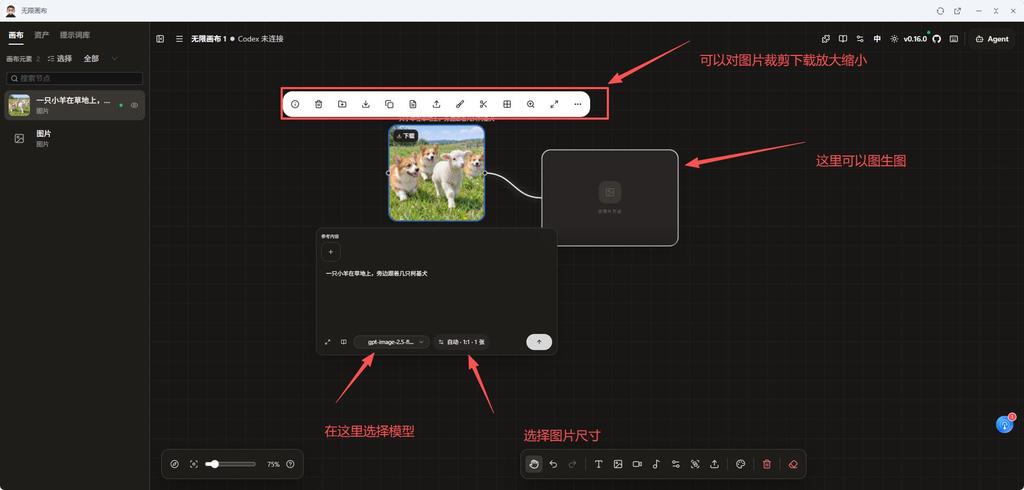Open the zoom help question mark
The width and height of the screenshot is (1024, 490).
click(x=291, y=464)
